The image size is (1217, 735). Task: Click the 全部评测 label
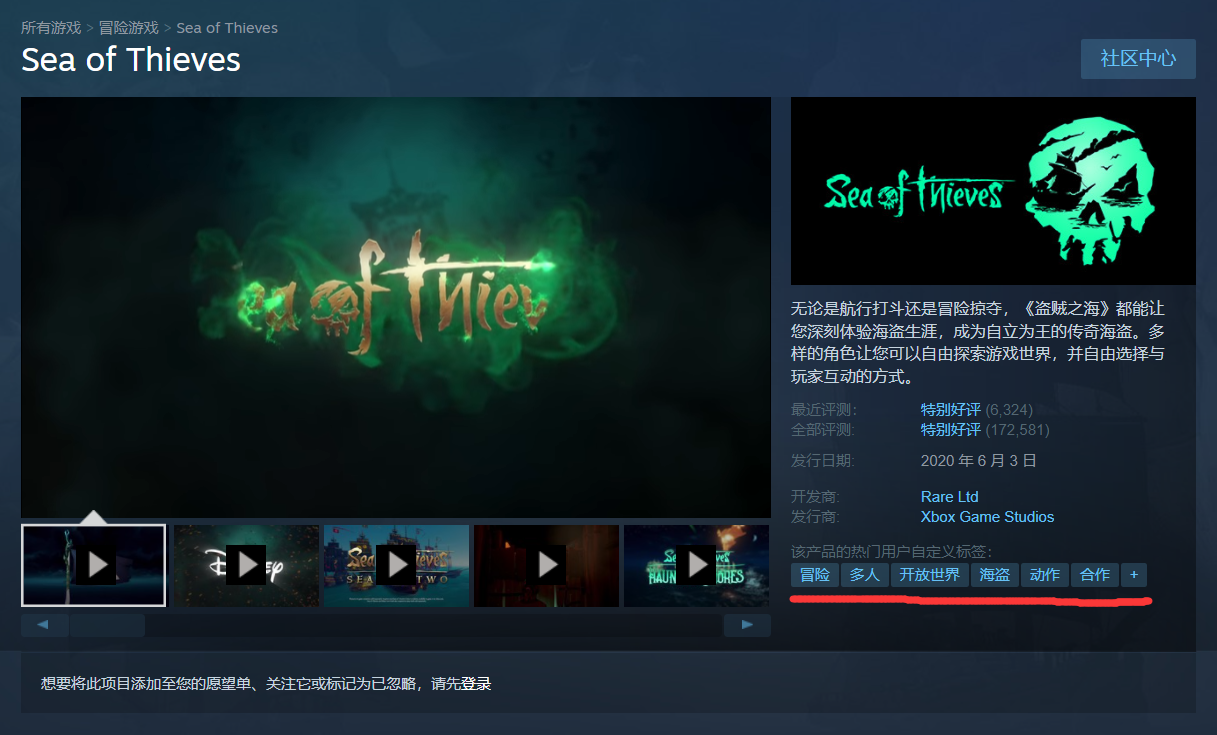pyautogui.click(x=824, y=430)
